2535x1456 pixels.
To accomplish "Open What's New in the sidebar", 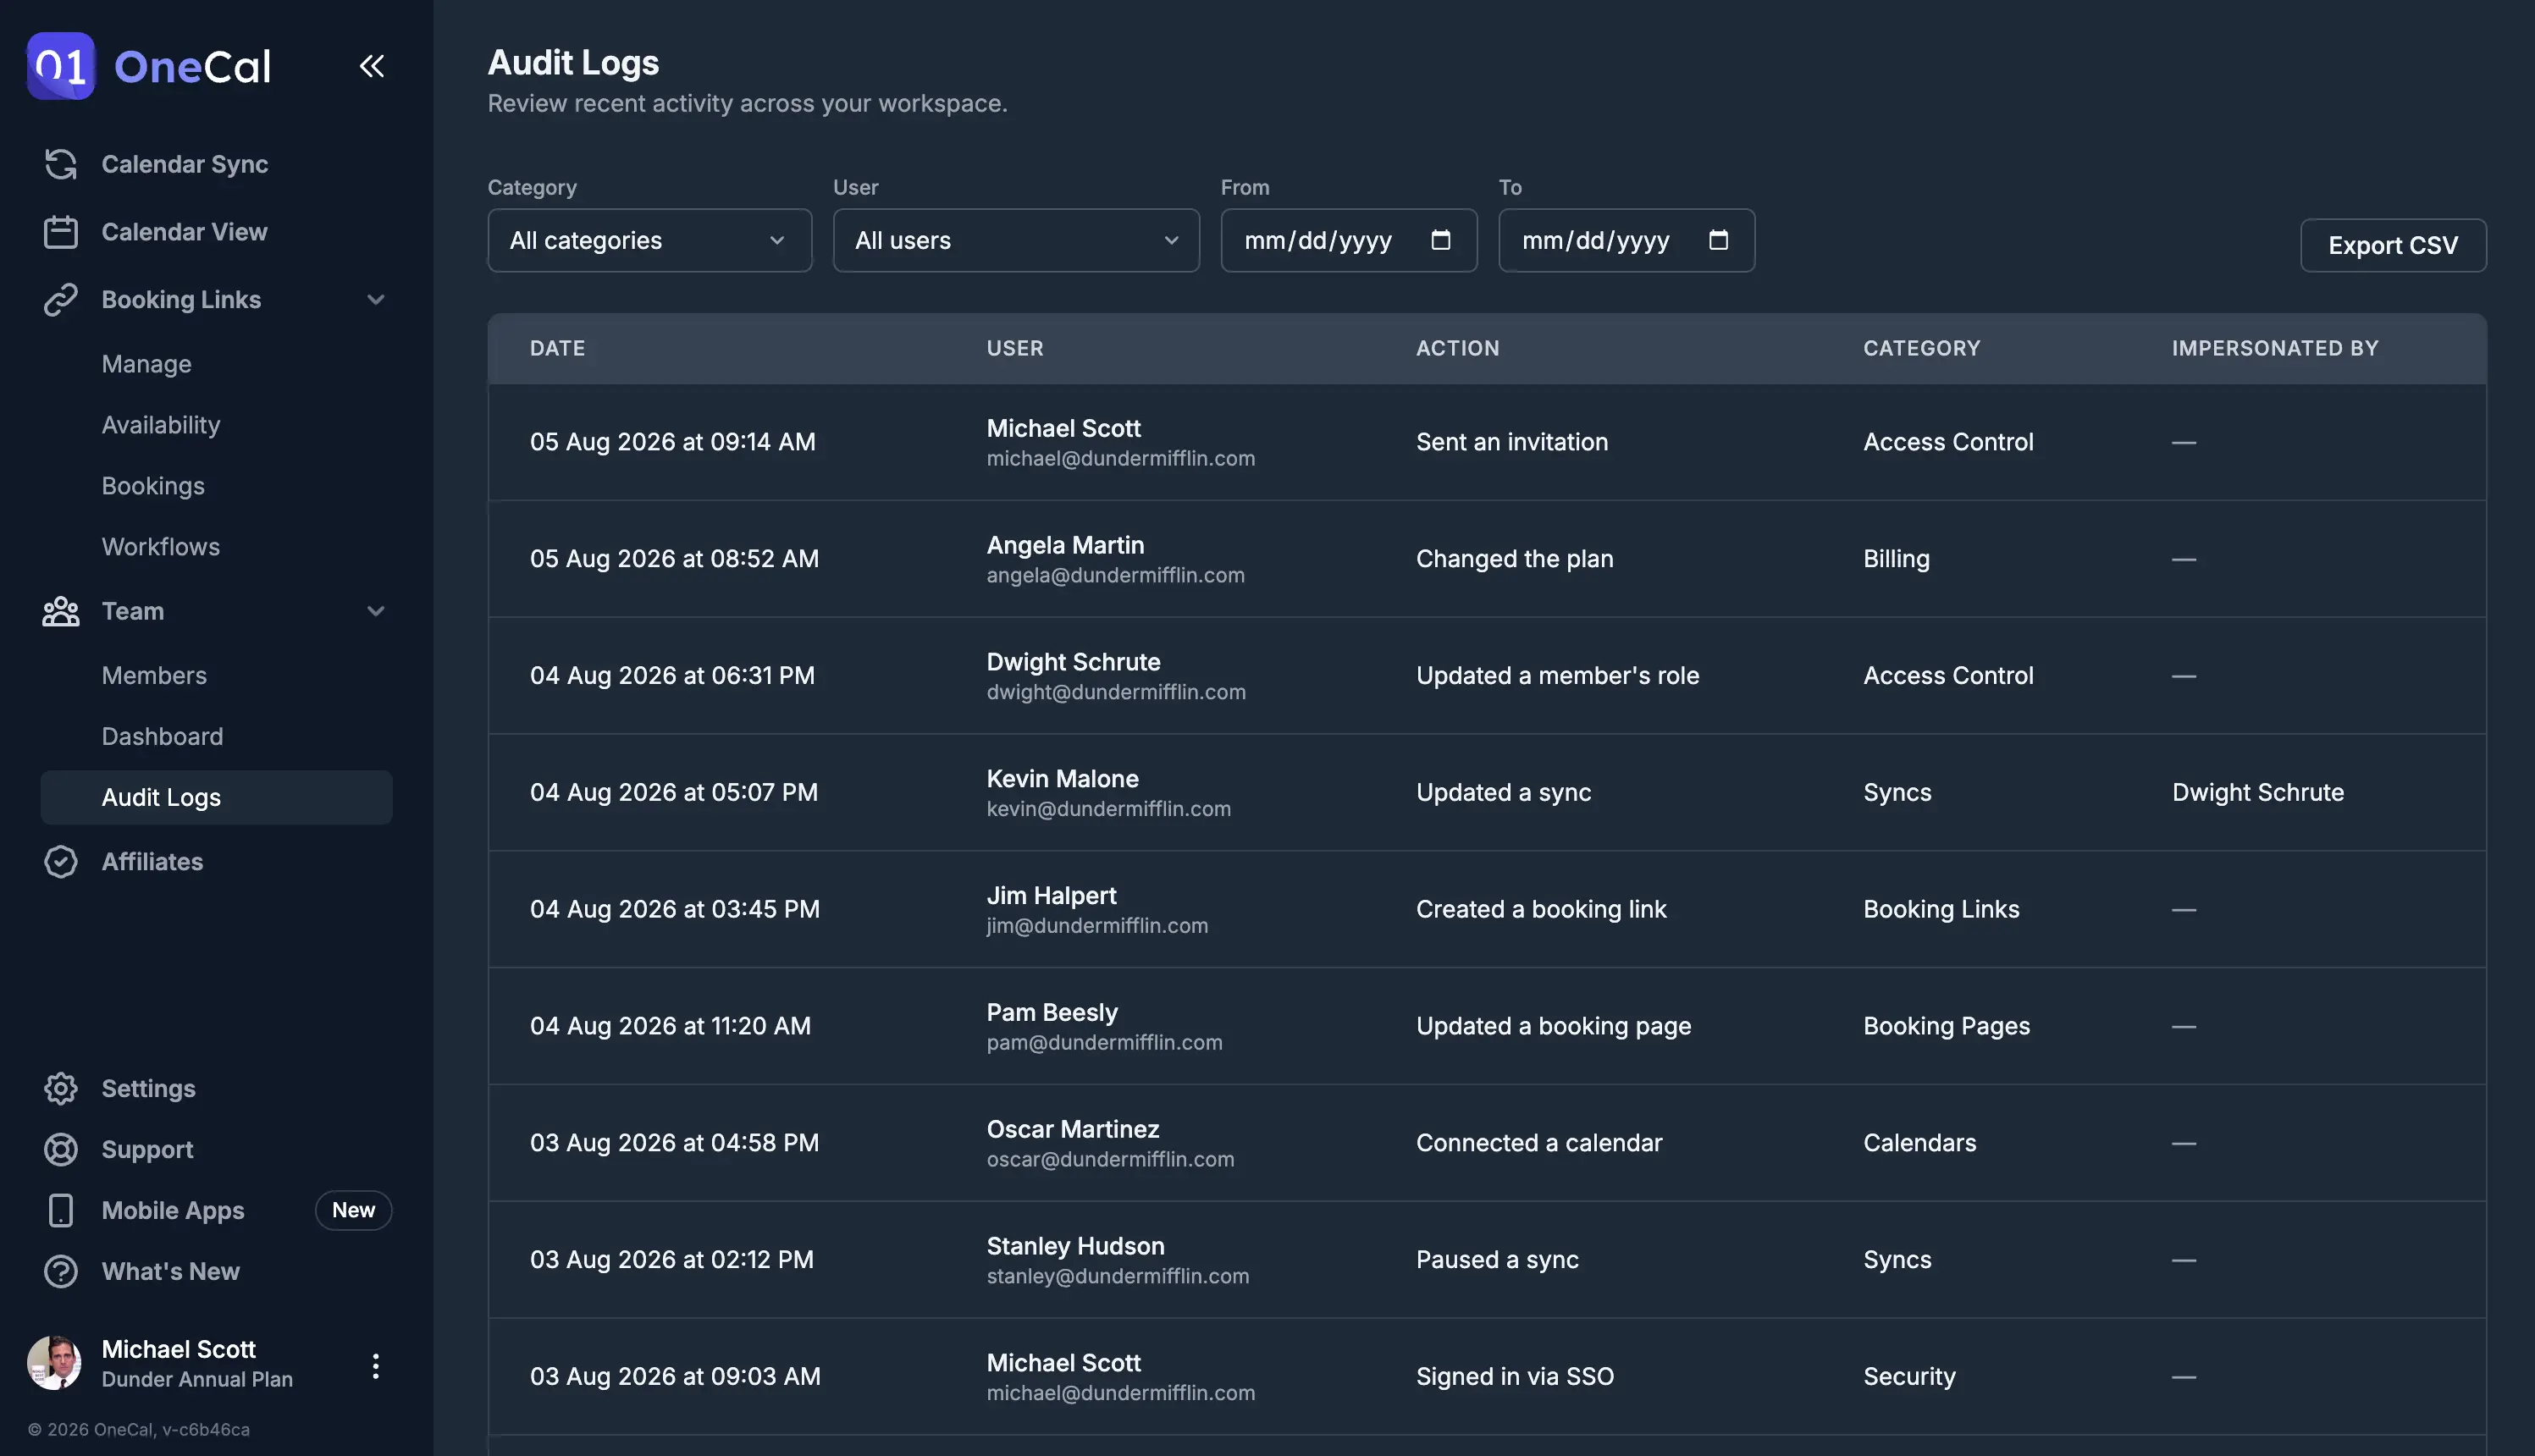I will (171, 1272).
